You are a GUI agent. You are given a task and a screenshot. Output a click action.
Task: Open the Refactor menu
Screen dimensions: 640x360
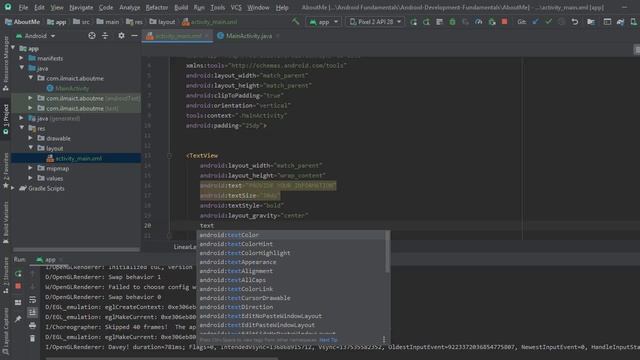157,7
